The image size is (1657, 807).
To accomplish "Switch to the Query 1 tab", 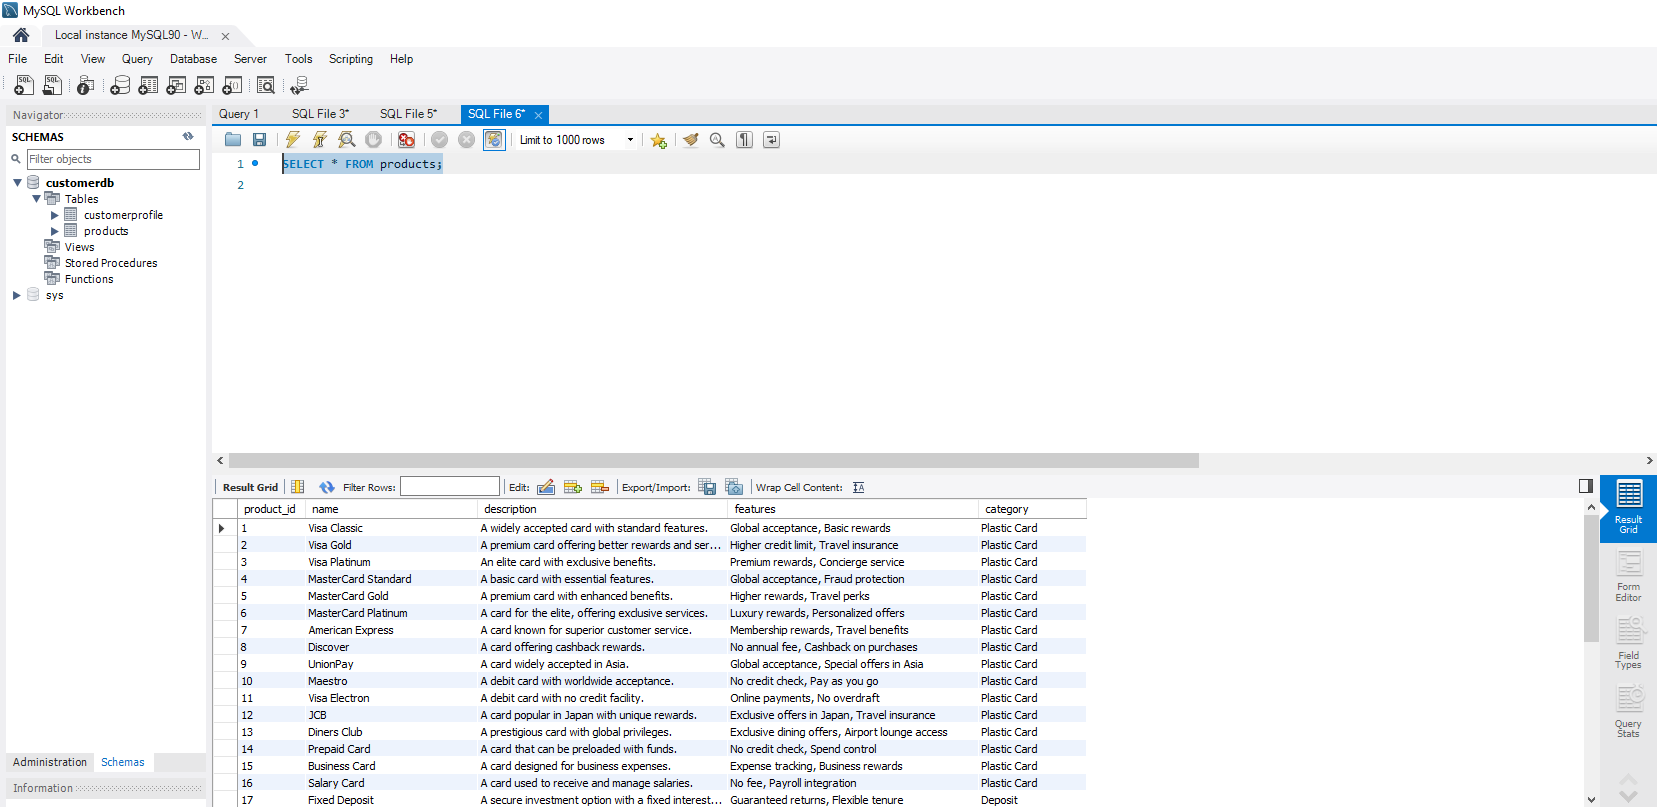I will coord(239,114).
